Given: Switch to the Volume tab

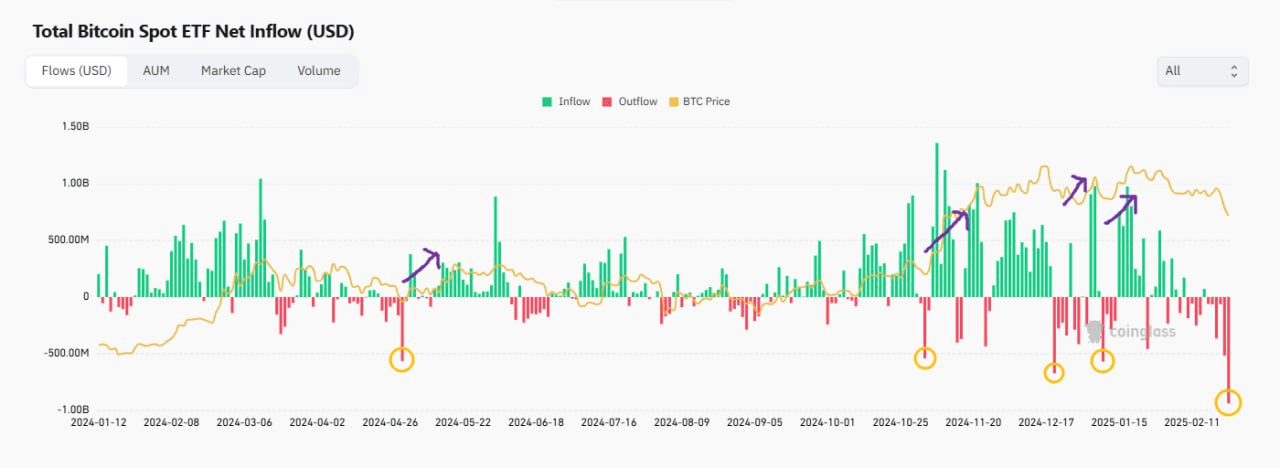Looking at the screenshot, I should (319, 71).
